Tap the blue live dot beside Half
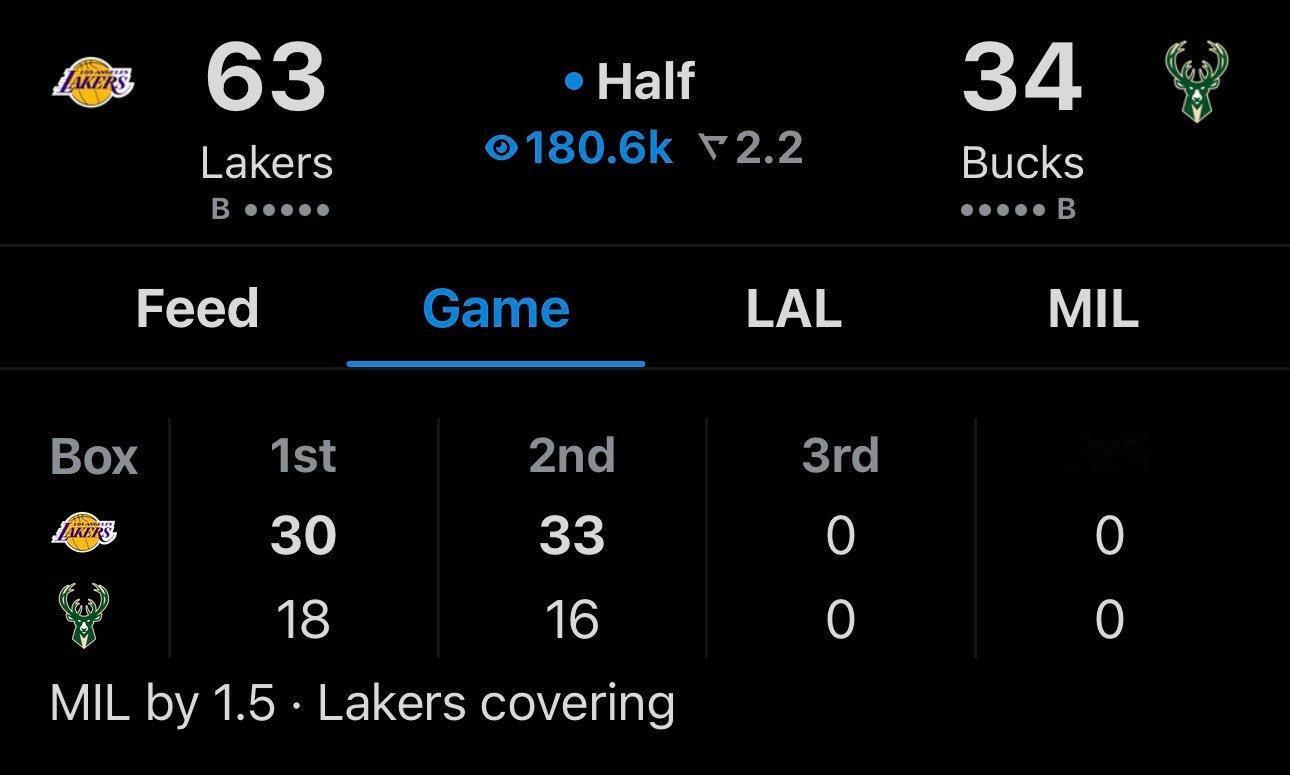 pos(573,82)
